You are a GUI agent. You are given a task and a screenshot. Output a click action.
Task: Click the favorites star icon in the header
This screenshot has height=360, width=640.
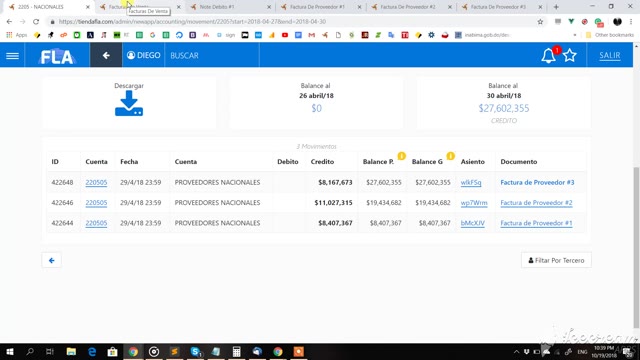(x=570, y=56)
